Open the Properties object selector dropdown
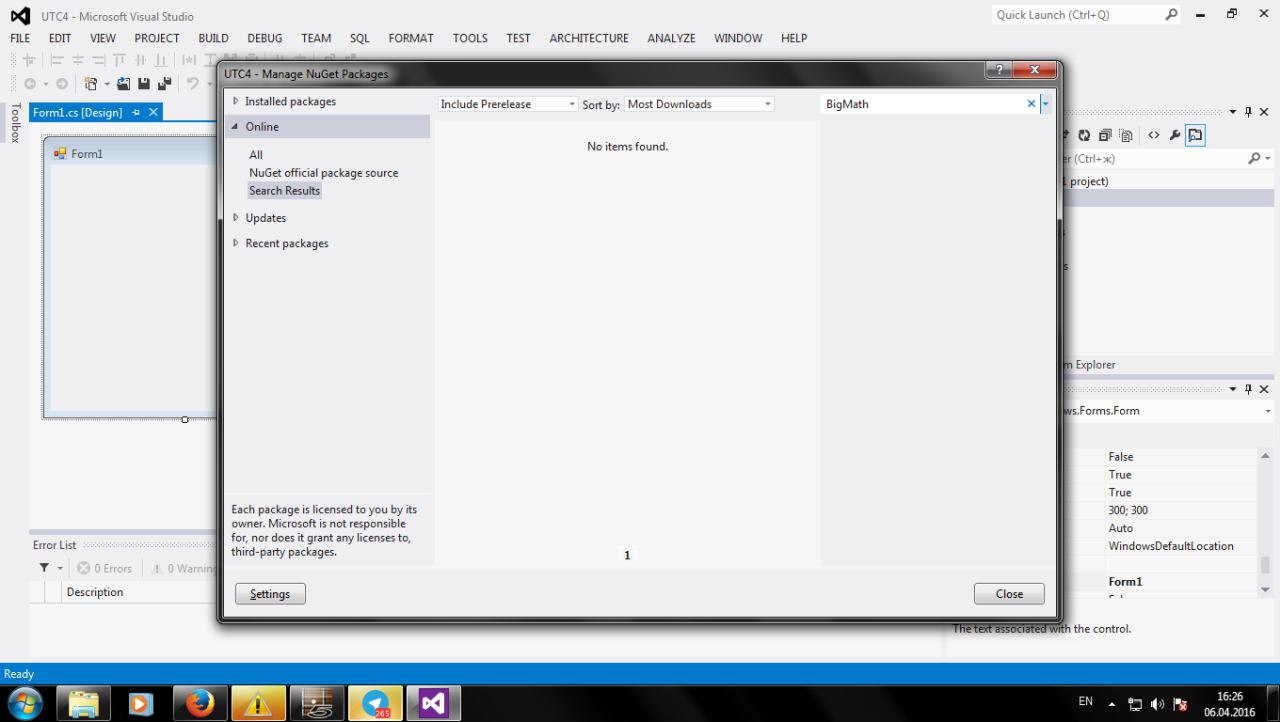Screen dimensions: 1280x722 (x=1268, y=411)
